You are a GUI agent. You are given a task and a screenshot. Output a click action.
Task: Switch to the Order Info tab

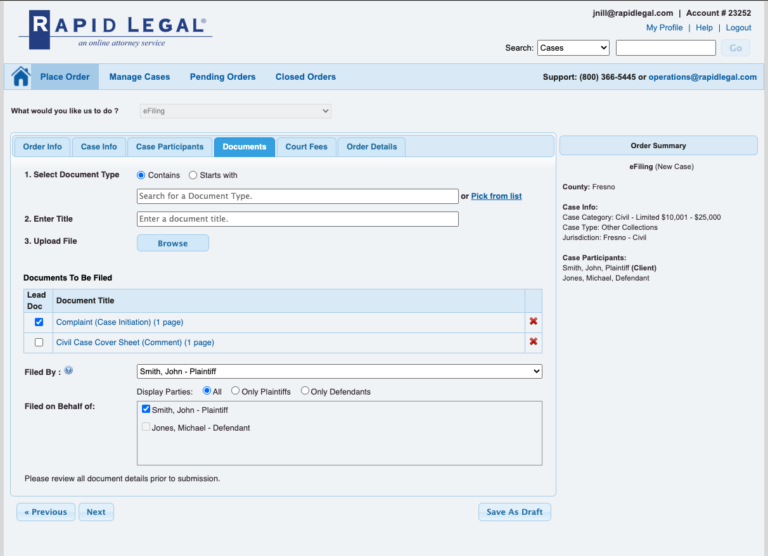click(x=42, y=147)
